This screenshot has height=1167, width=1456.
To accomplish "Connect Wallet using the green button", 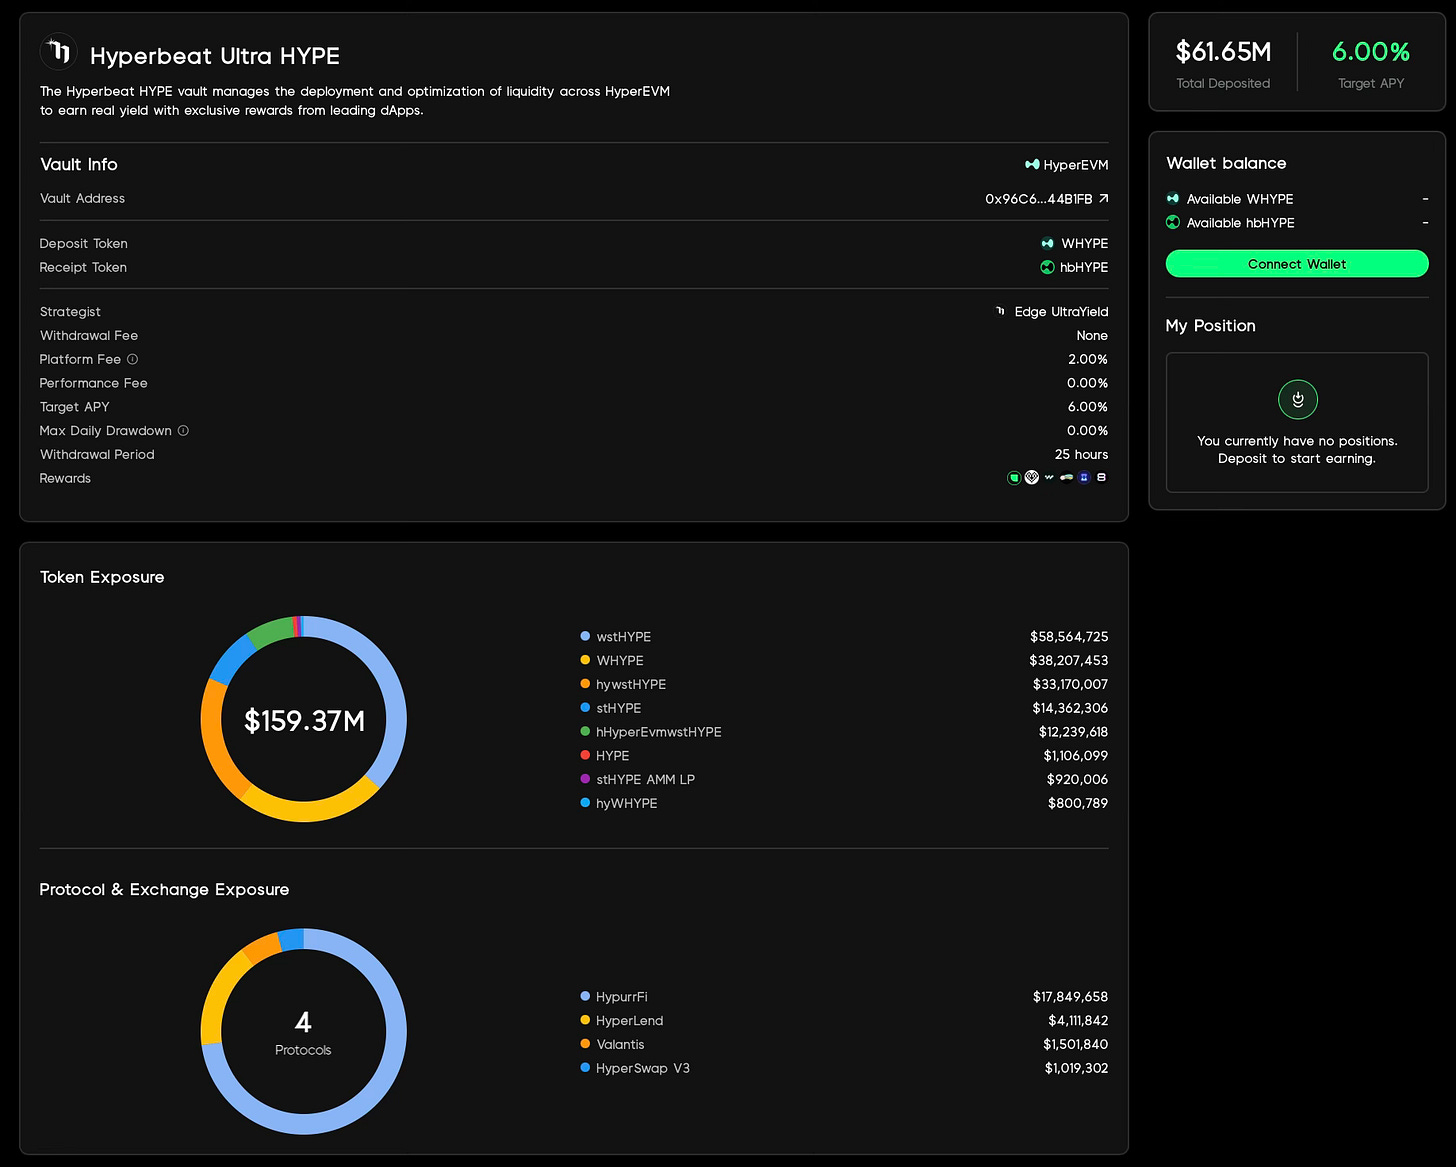I will point(1297,264).
